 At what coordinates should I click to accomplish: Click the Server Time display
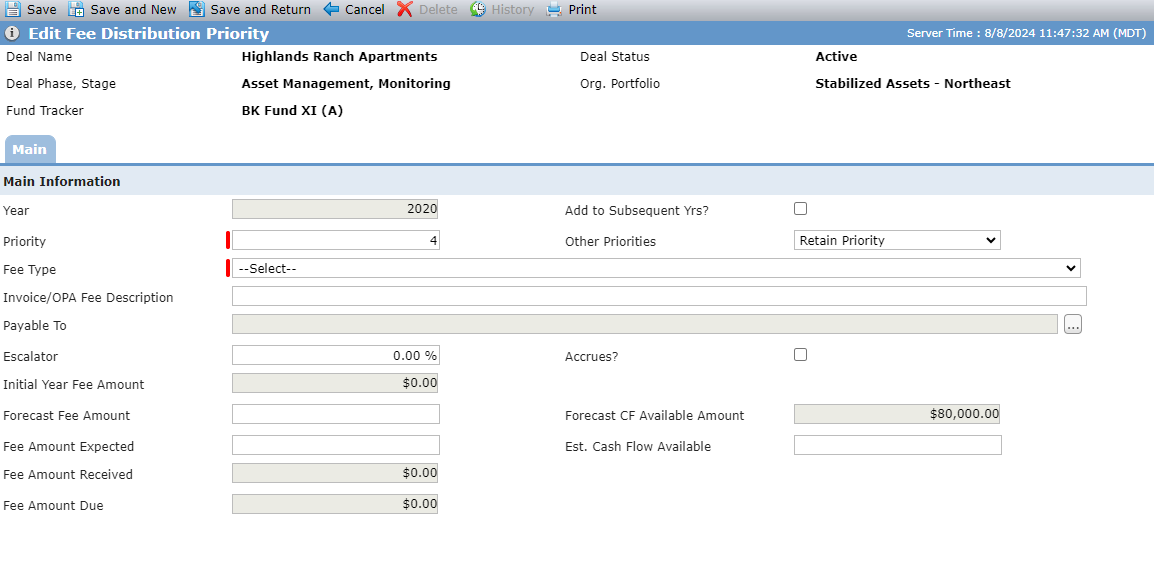(1027, 33)
